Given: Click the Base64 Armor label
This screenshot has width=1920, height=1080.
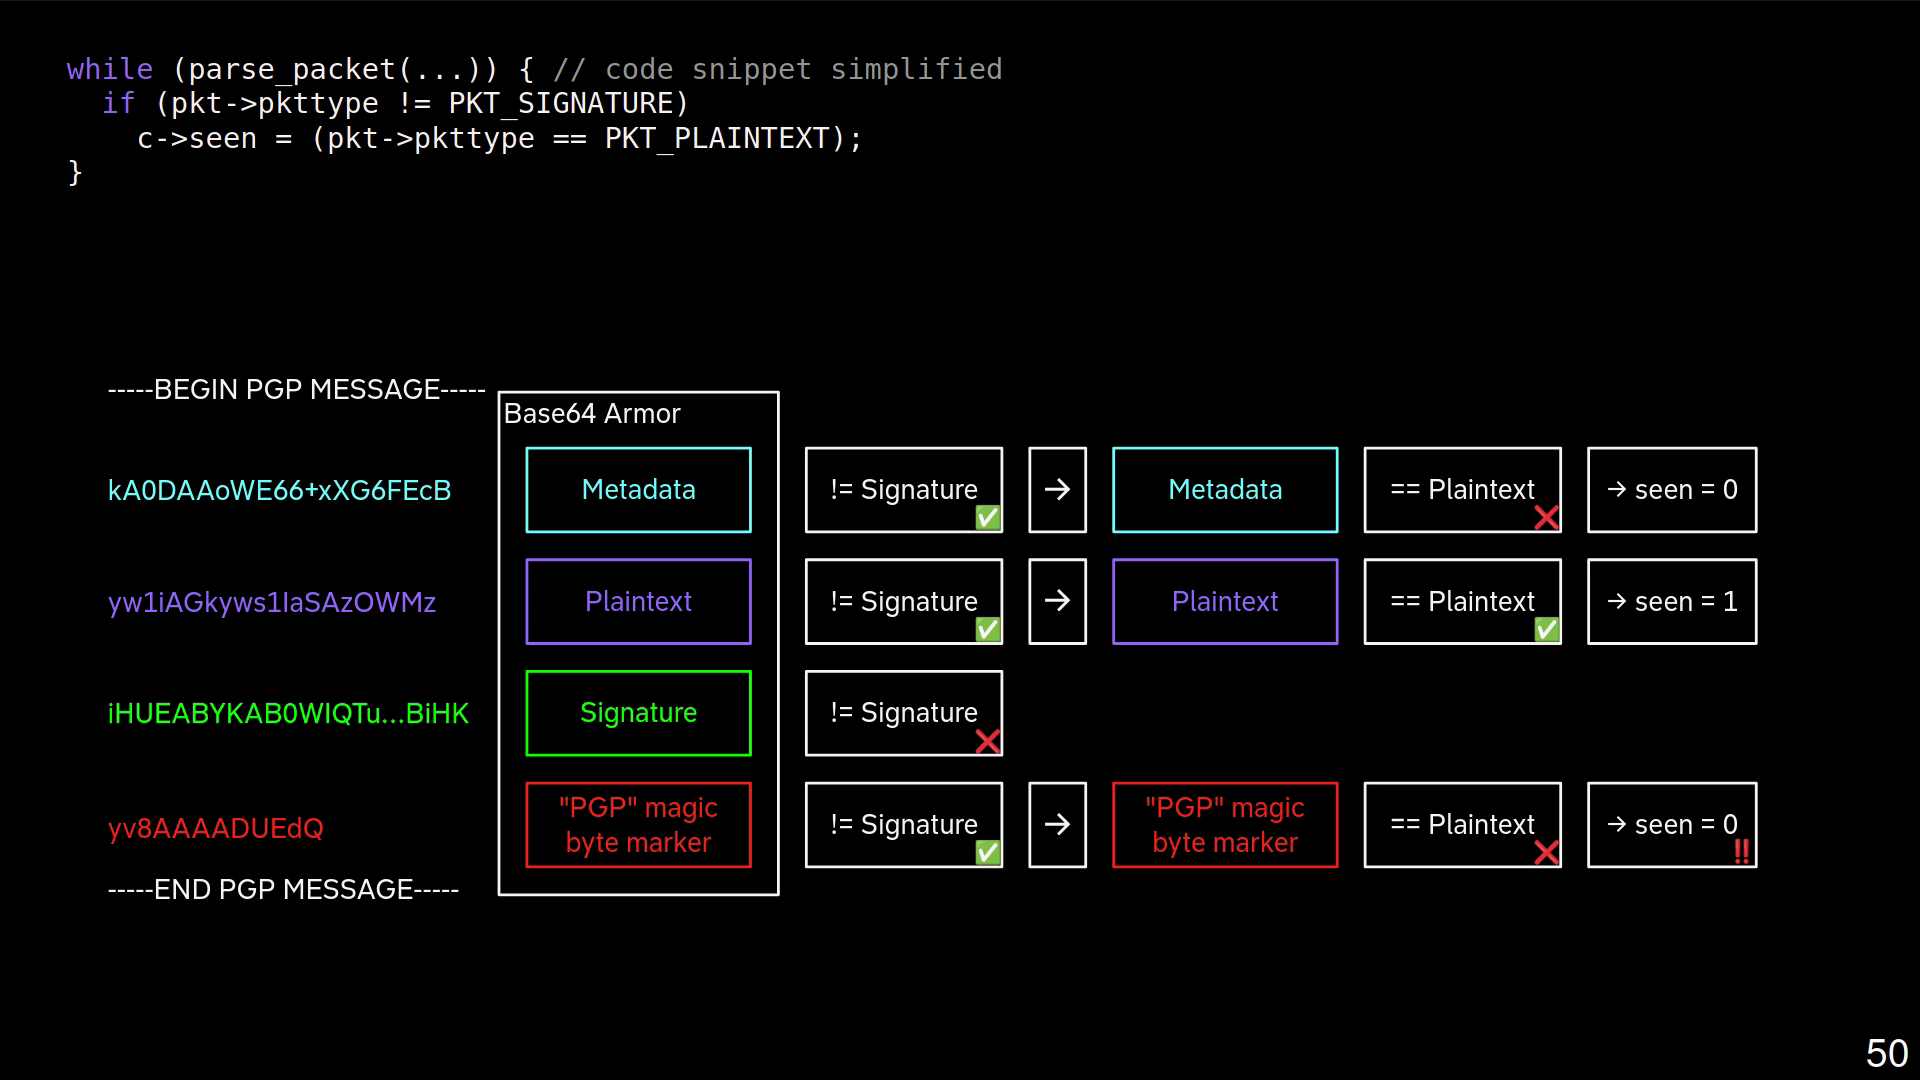Looking at the screenshot, I should (x=591, y=414).
